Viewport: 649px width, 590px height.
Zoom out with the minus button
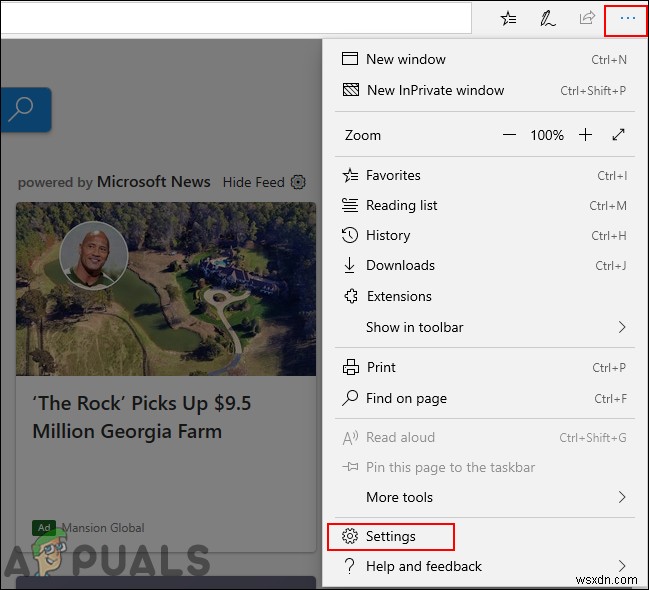point(509,135)
